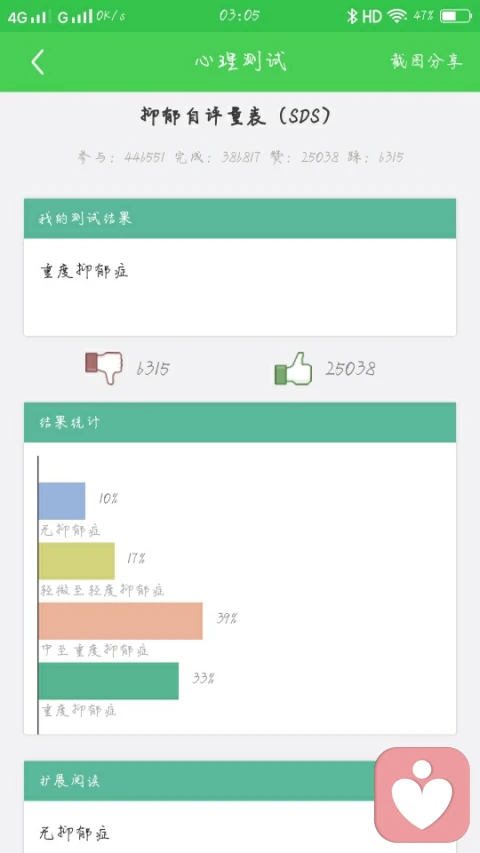The width and height of the screenshot is (480, 853).
Task: Tap the battery status icon
Action: point(456,16)
